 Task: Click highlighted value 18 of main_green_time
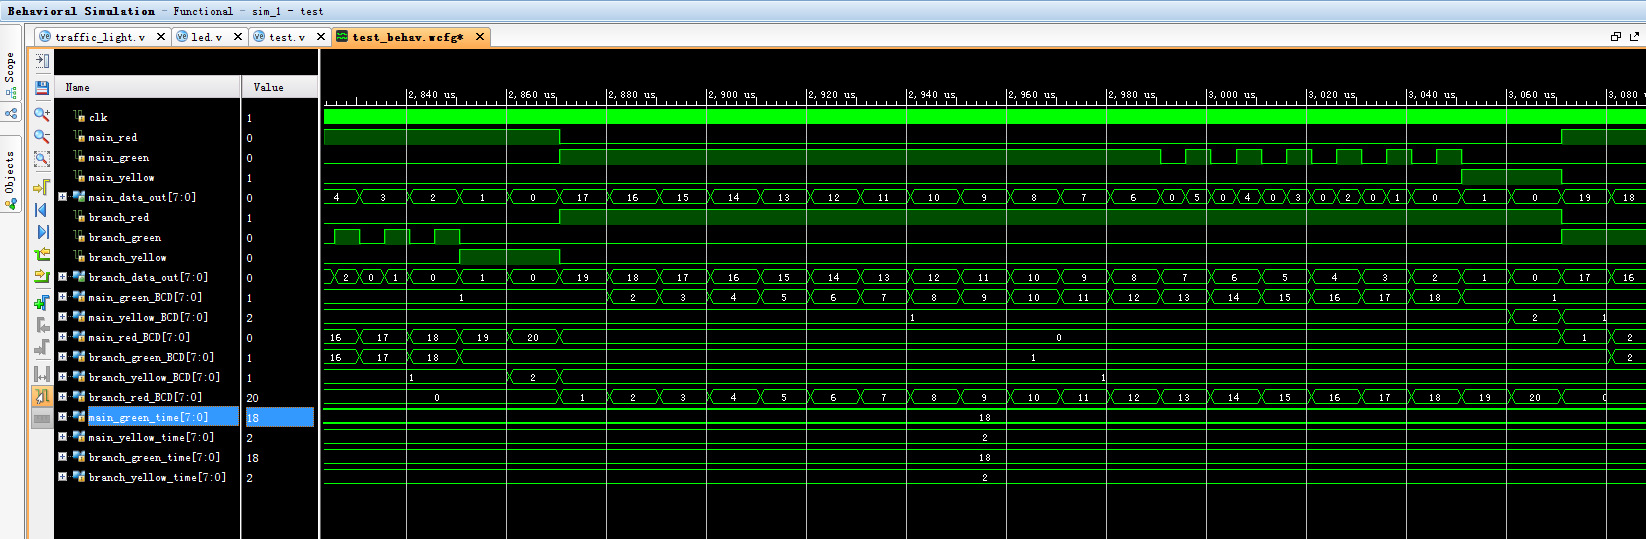tap(280, 417)
